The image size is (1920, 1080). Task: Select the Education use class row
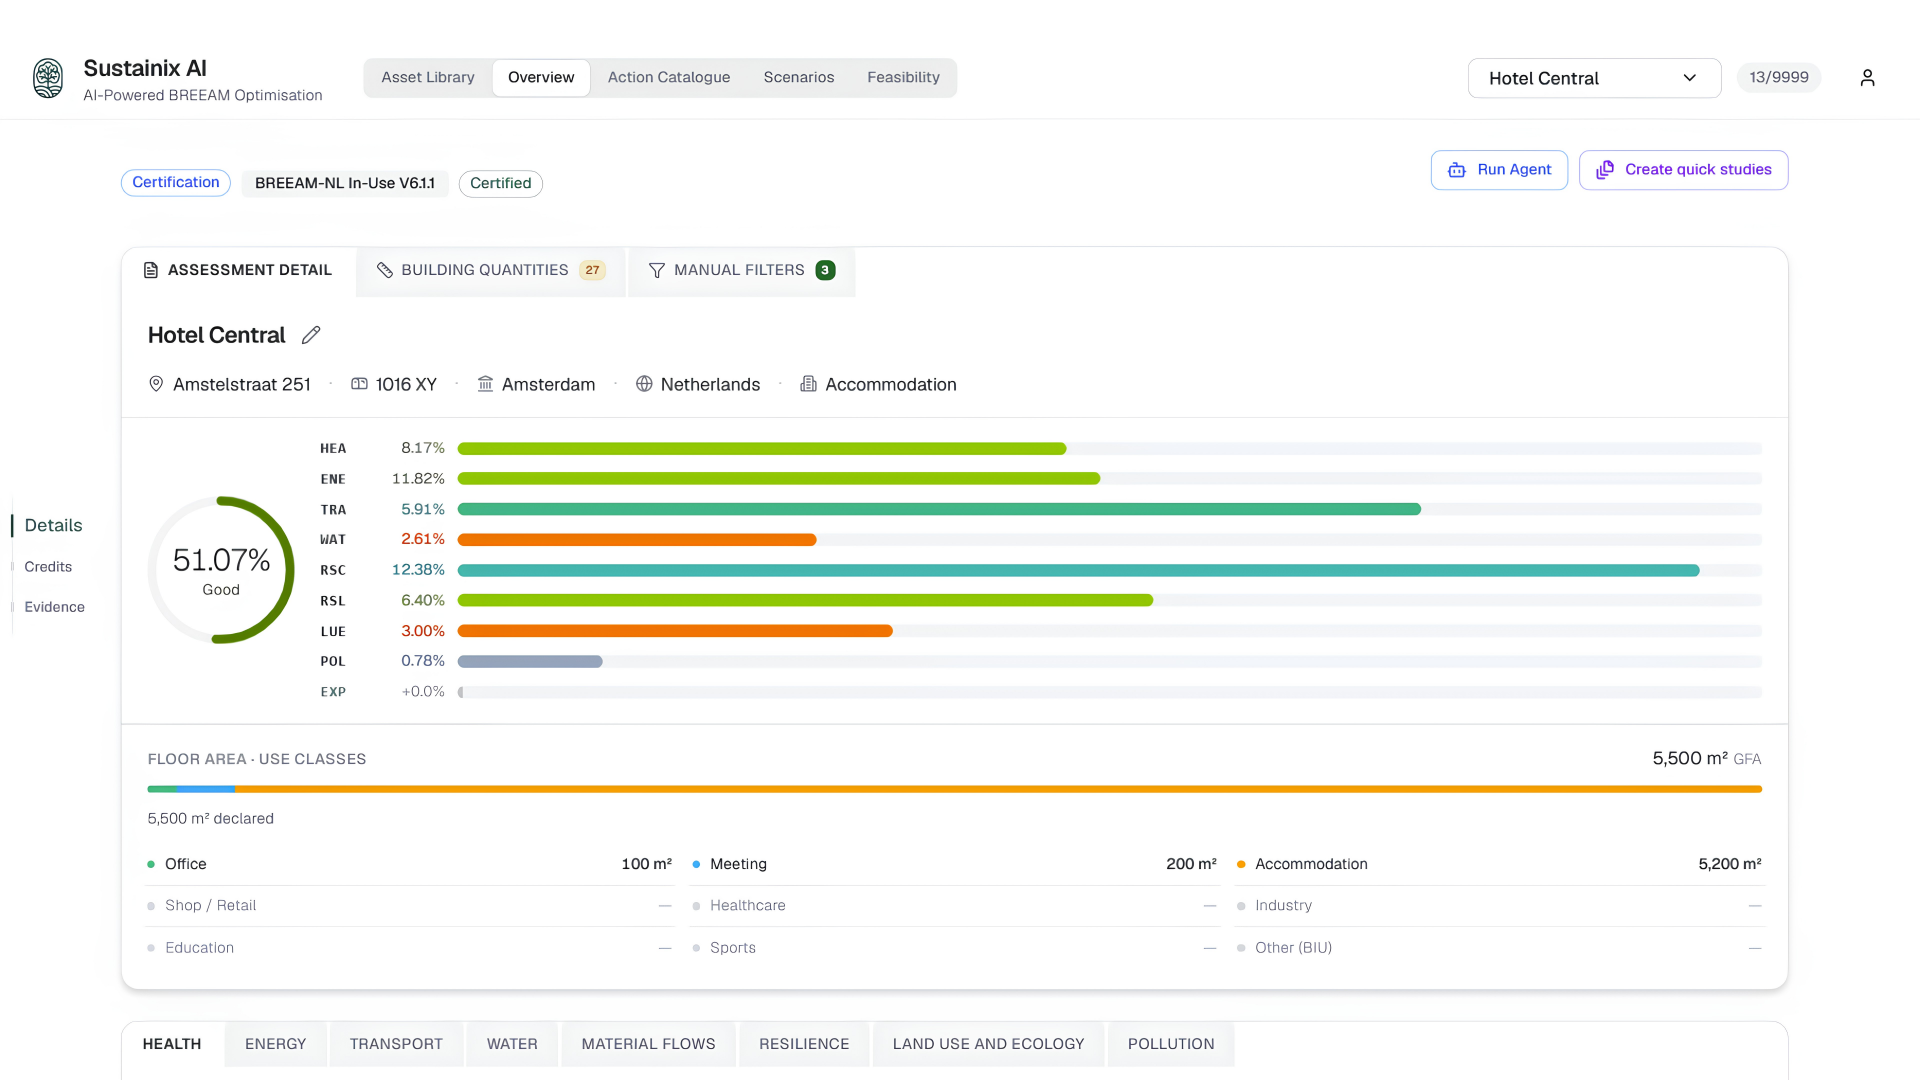[x=409, y=948]
